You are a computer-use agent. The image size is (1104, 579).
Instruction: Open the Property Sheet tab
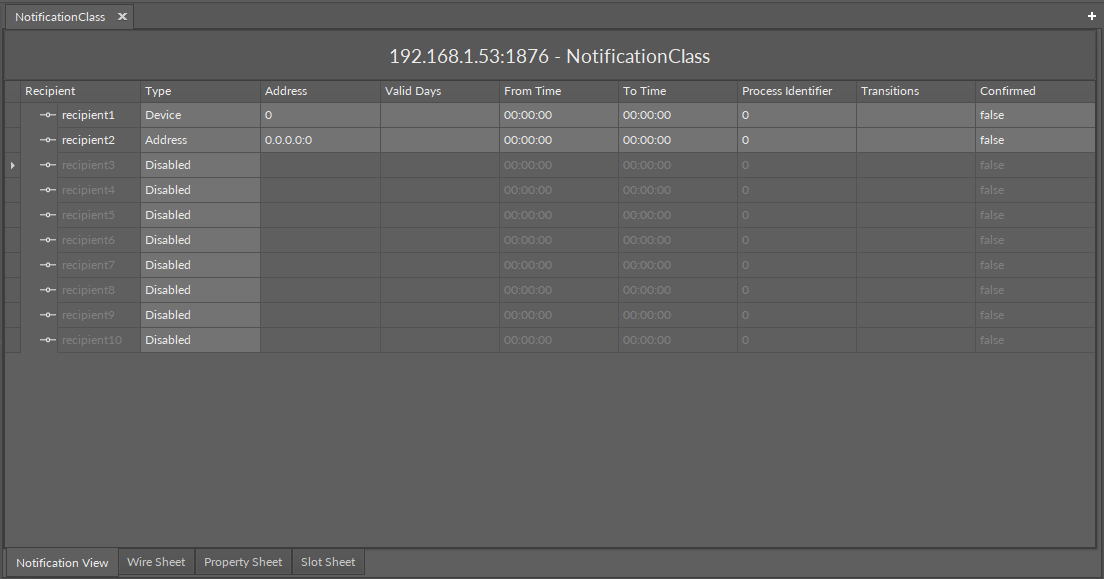(x=243, y=562)
